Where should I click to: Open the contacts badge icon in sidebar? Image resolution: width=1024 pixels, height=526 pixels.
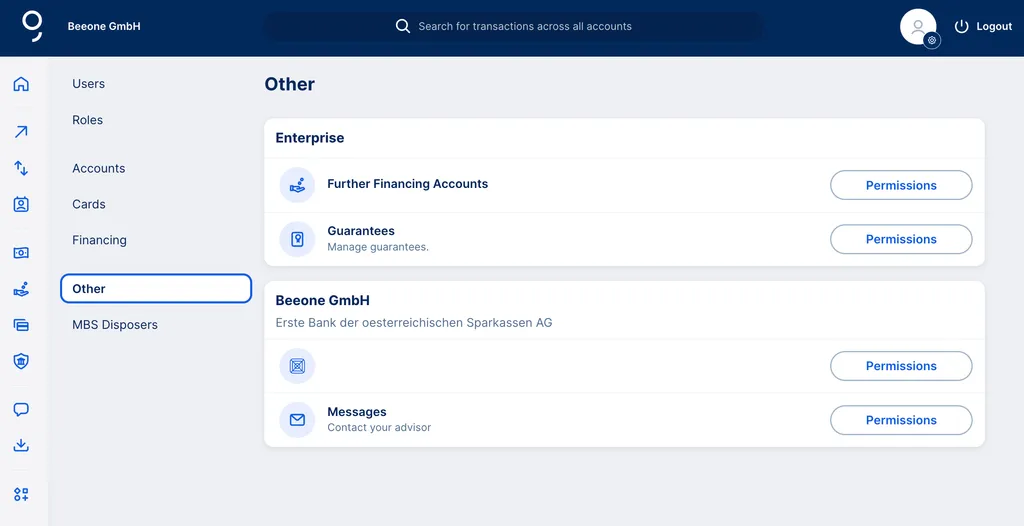pos(21,204)
